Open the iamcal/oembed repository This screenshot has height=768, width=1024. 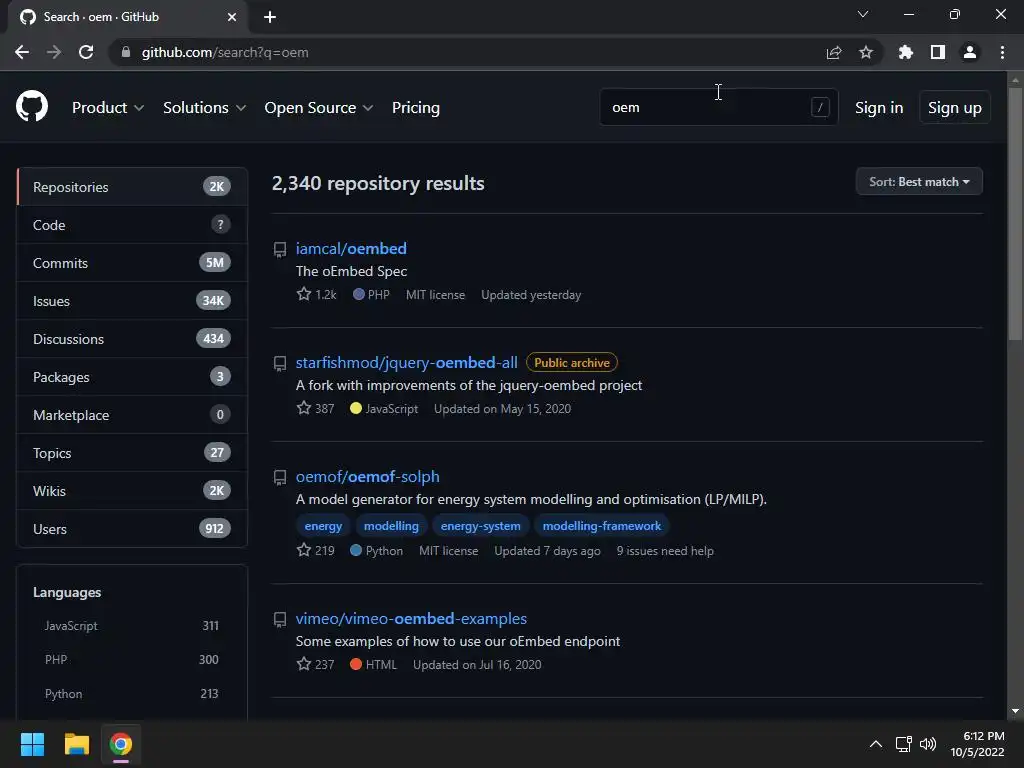(x=351, y=249)
